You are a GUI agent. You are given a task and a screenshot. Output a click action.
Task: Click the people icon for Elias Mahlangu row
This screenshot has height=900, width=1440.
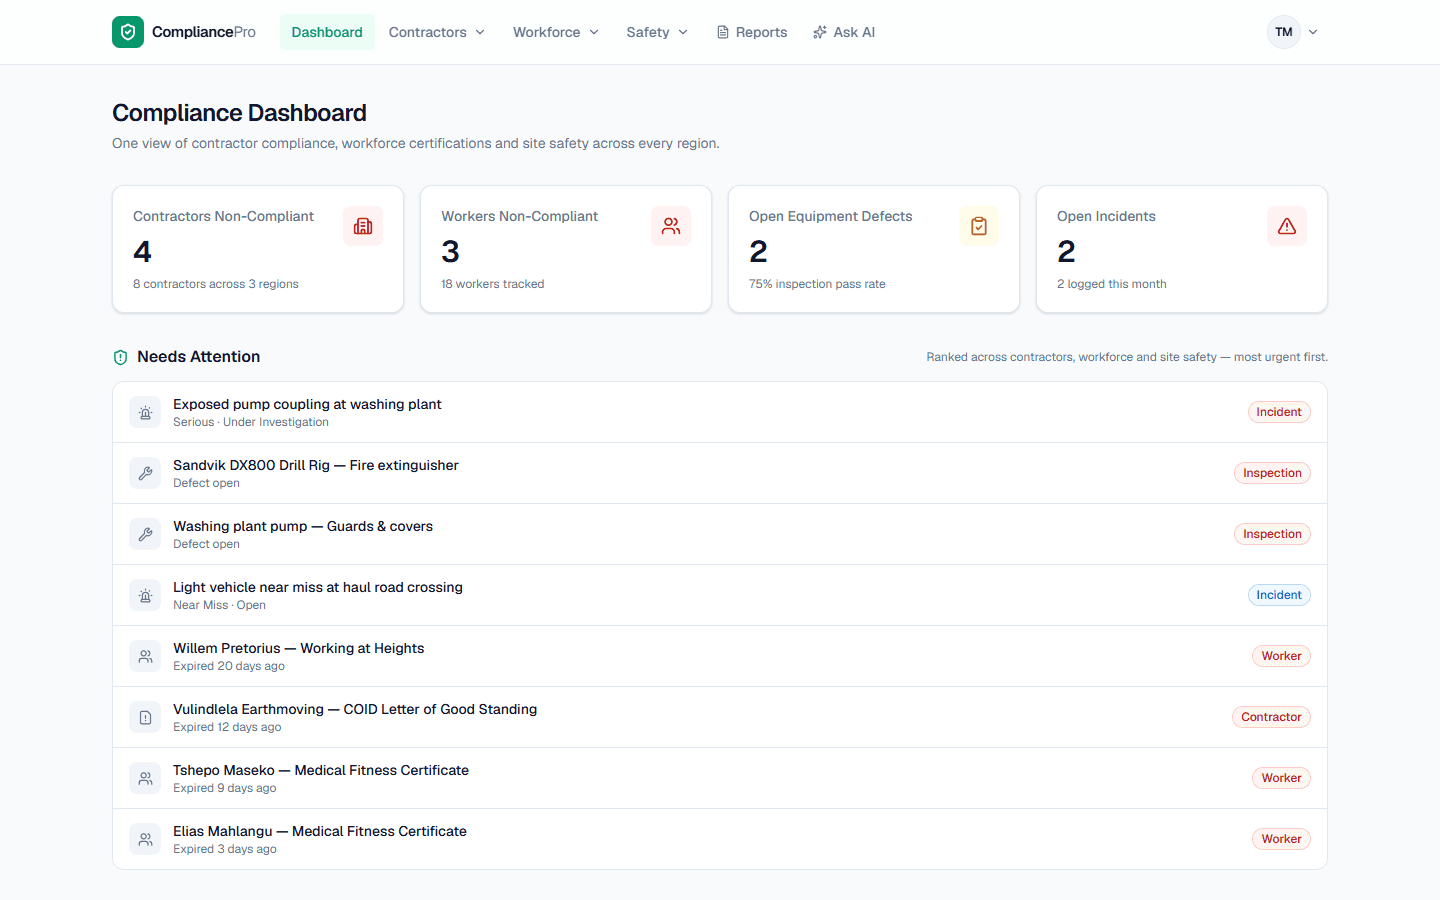(145, 839)
